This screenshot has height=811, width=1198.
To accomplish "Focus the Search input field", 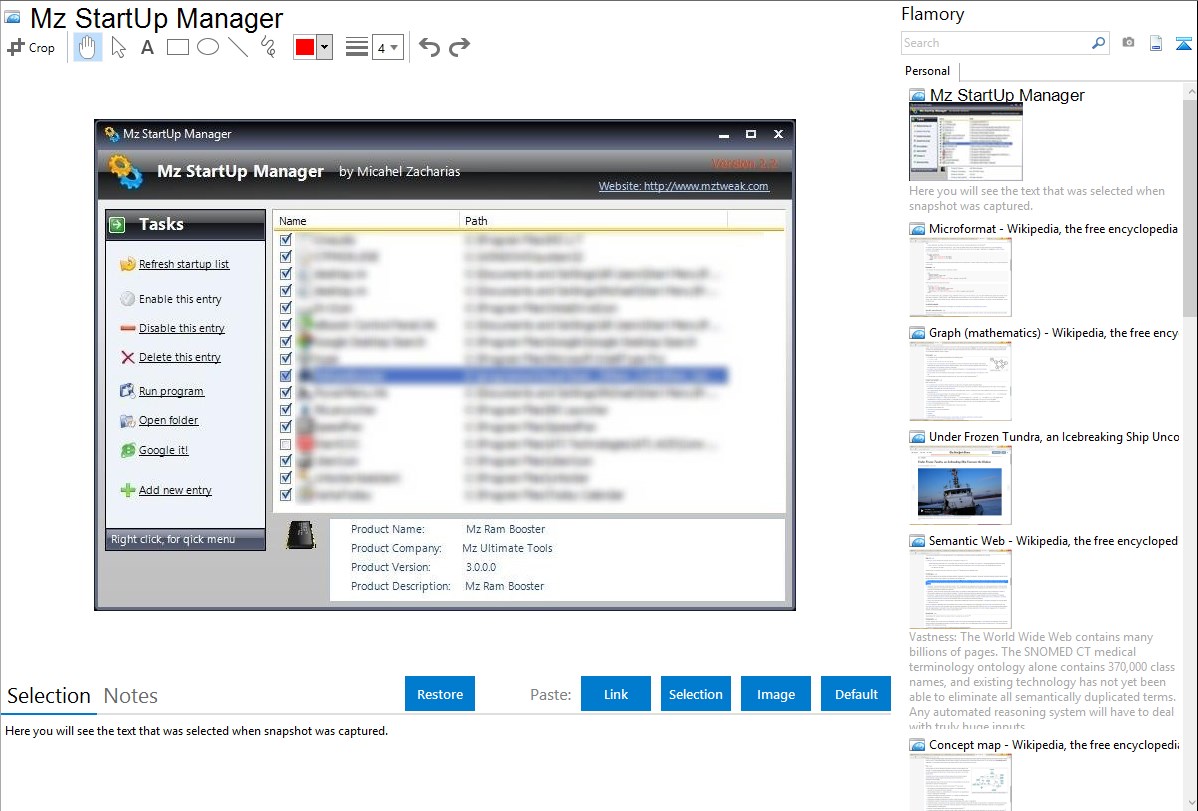I will click(995, 43).
